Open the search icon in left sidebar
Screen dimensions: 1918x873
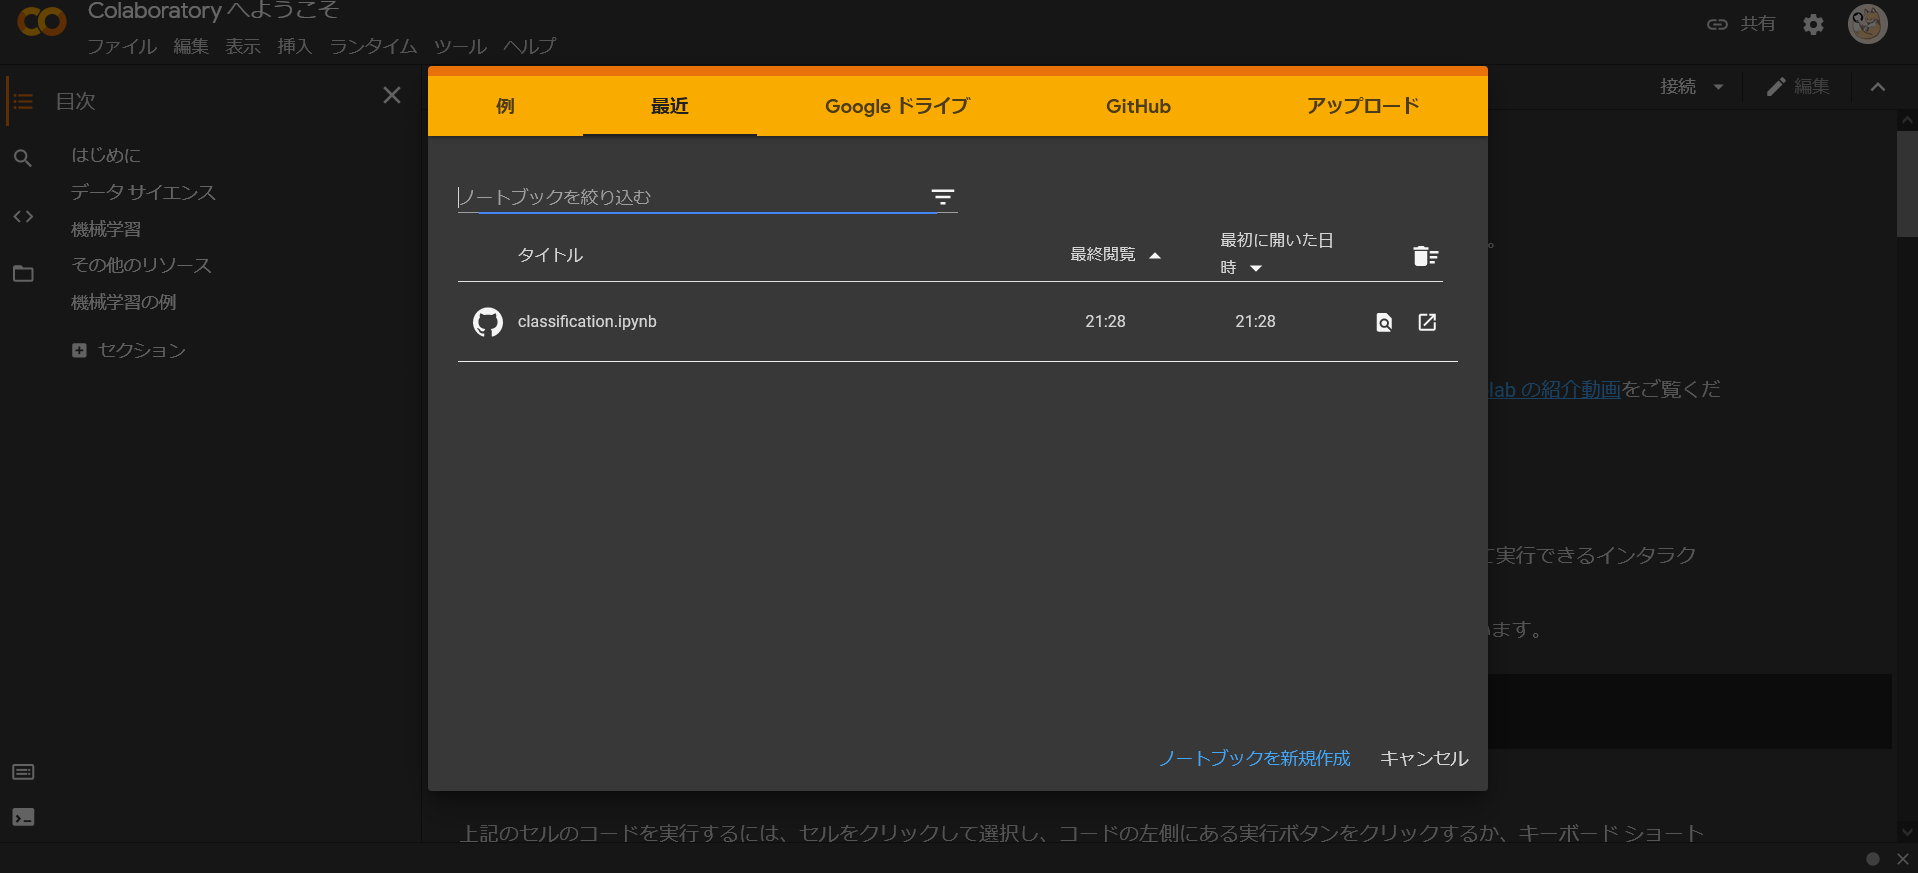coord(23,158)
